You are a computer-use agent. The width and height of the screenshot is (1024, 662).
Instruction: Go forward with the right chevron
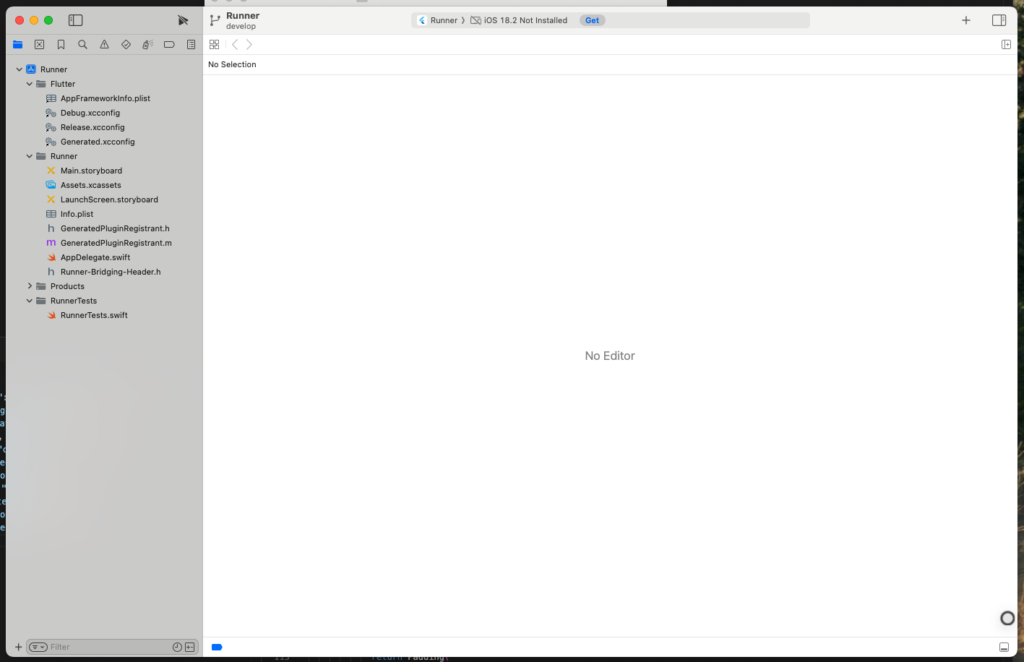pyautogui.click(x=249, y=44)
